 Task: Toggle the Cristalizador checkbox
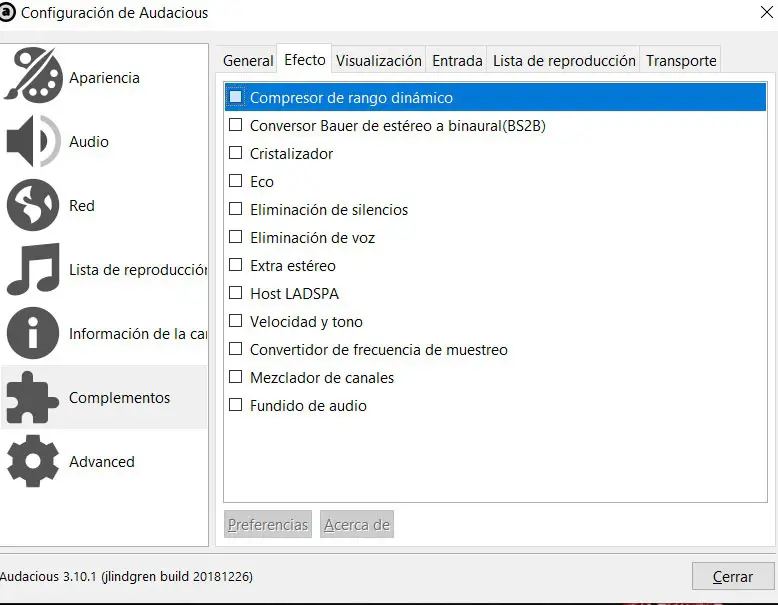coord(236,154)
